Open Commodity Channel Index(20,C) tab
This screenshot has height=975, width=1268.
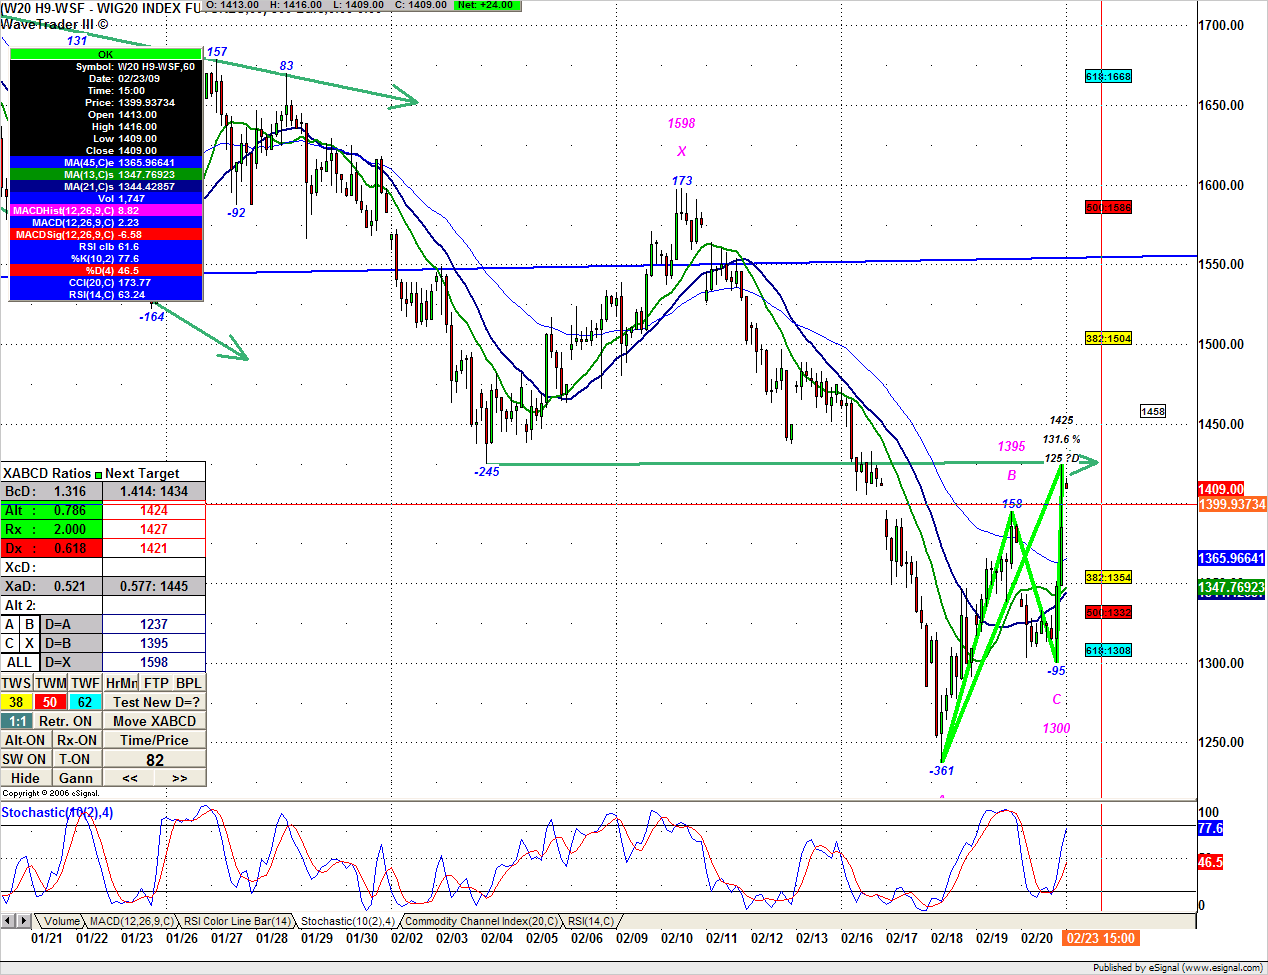[481, 921]
